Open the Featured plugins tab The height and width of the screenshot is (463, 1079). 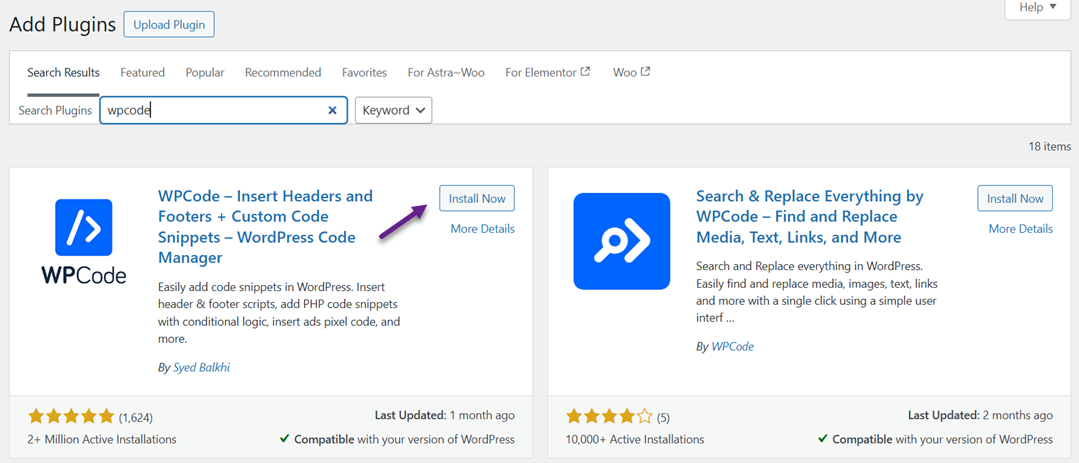click(x=142, y=72)
